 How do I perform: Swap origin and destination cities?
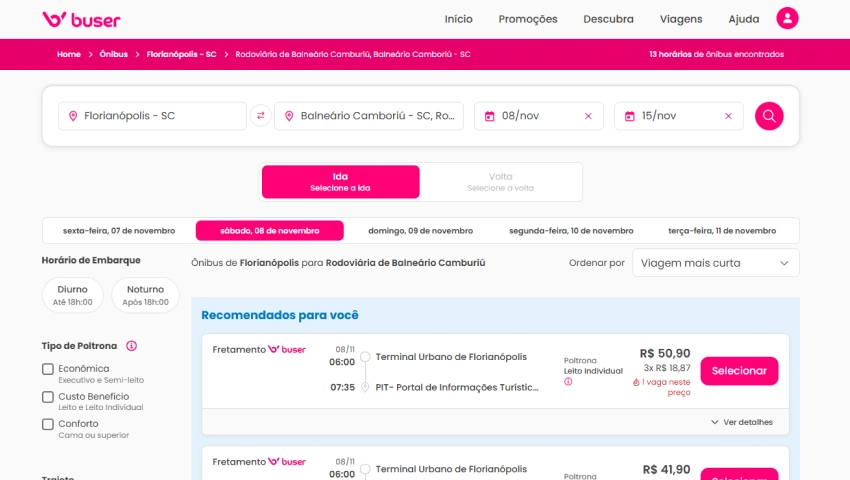point(261,116)
